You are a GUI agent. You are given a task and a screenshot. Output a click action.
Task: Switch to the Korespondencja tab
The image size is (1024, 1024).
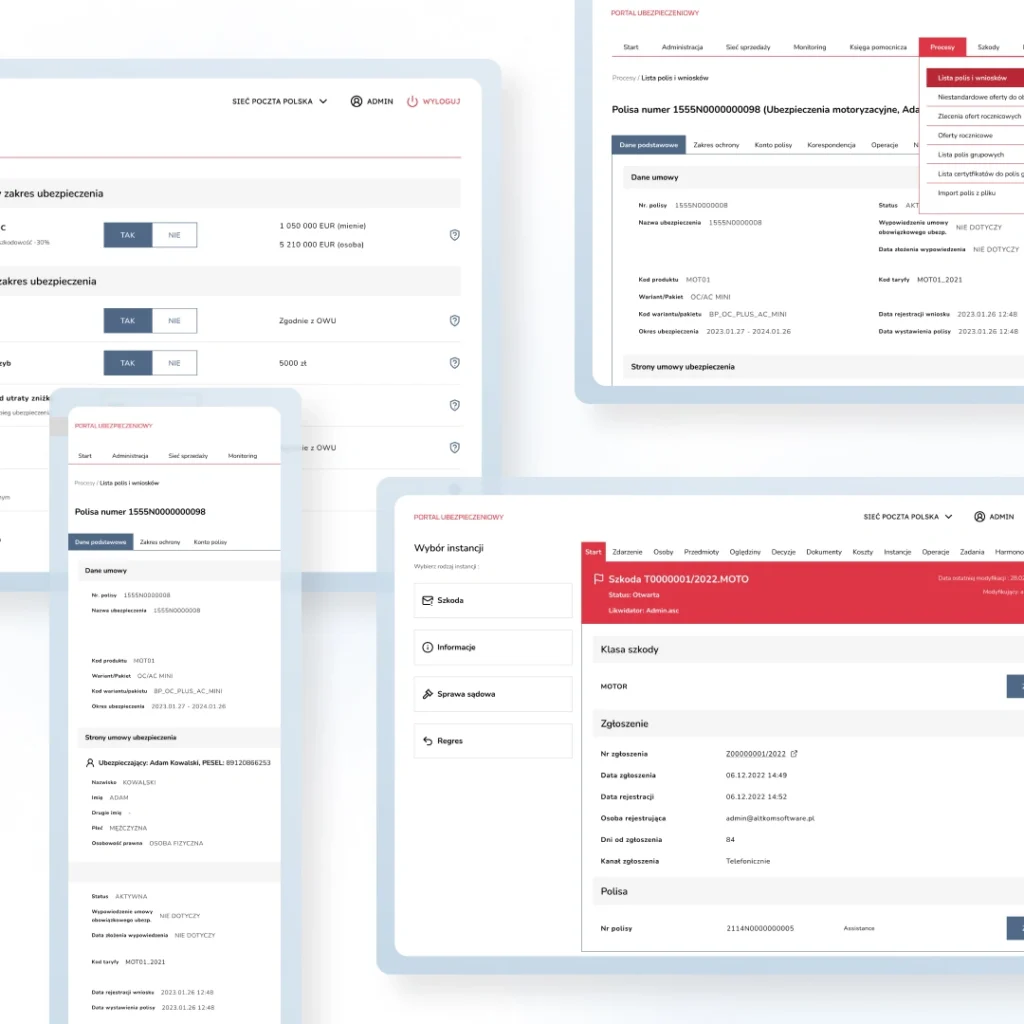pos(831,145)
